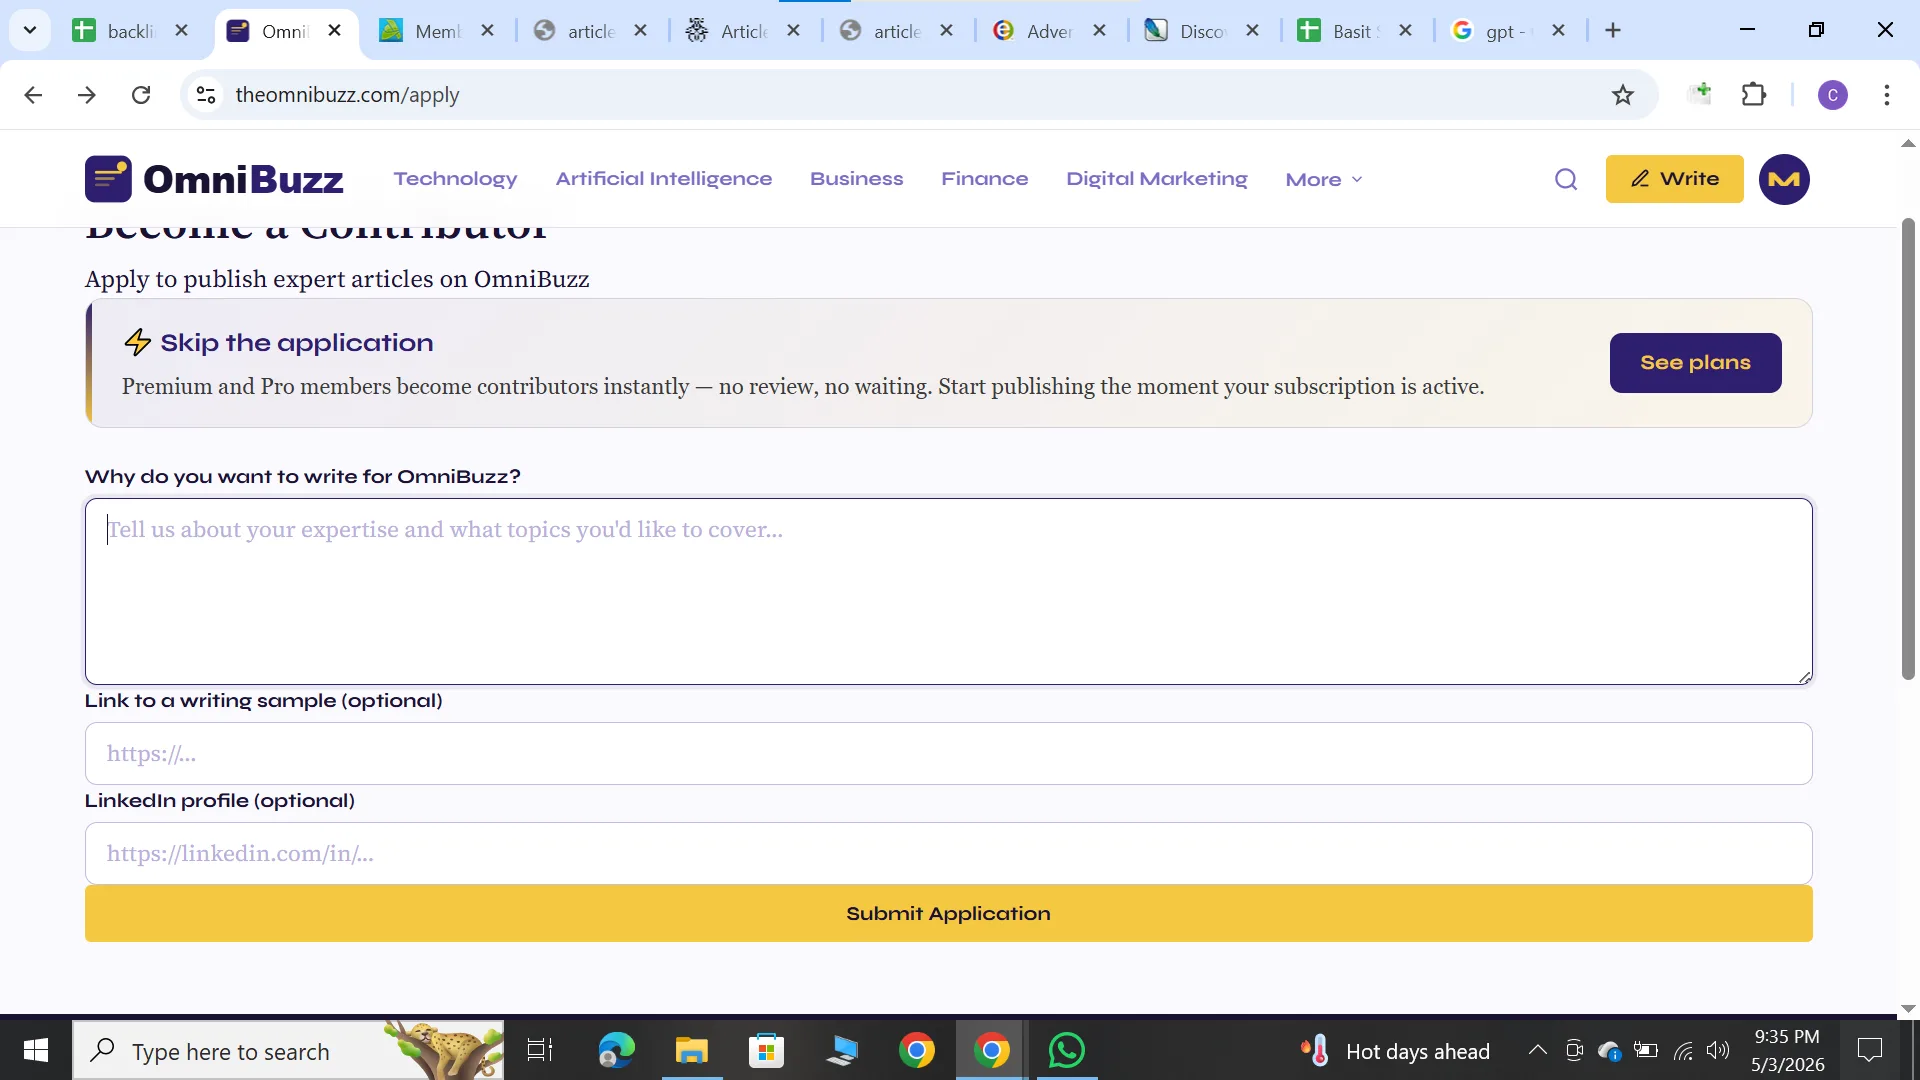Open File Explorer from taskbar

click(691, 1050)
